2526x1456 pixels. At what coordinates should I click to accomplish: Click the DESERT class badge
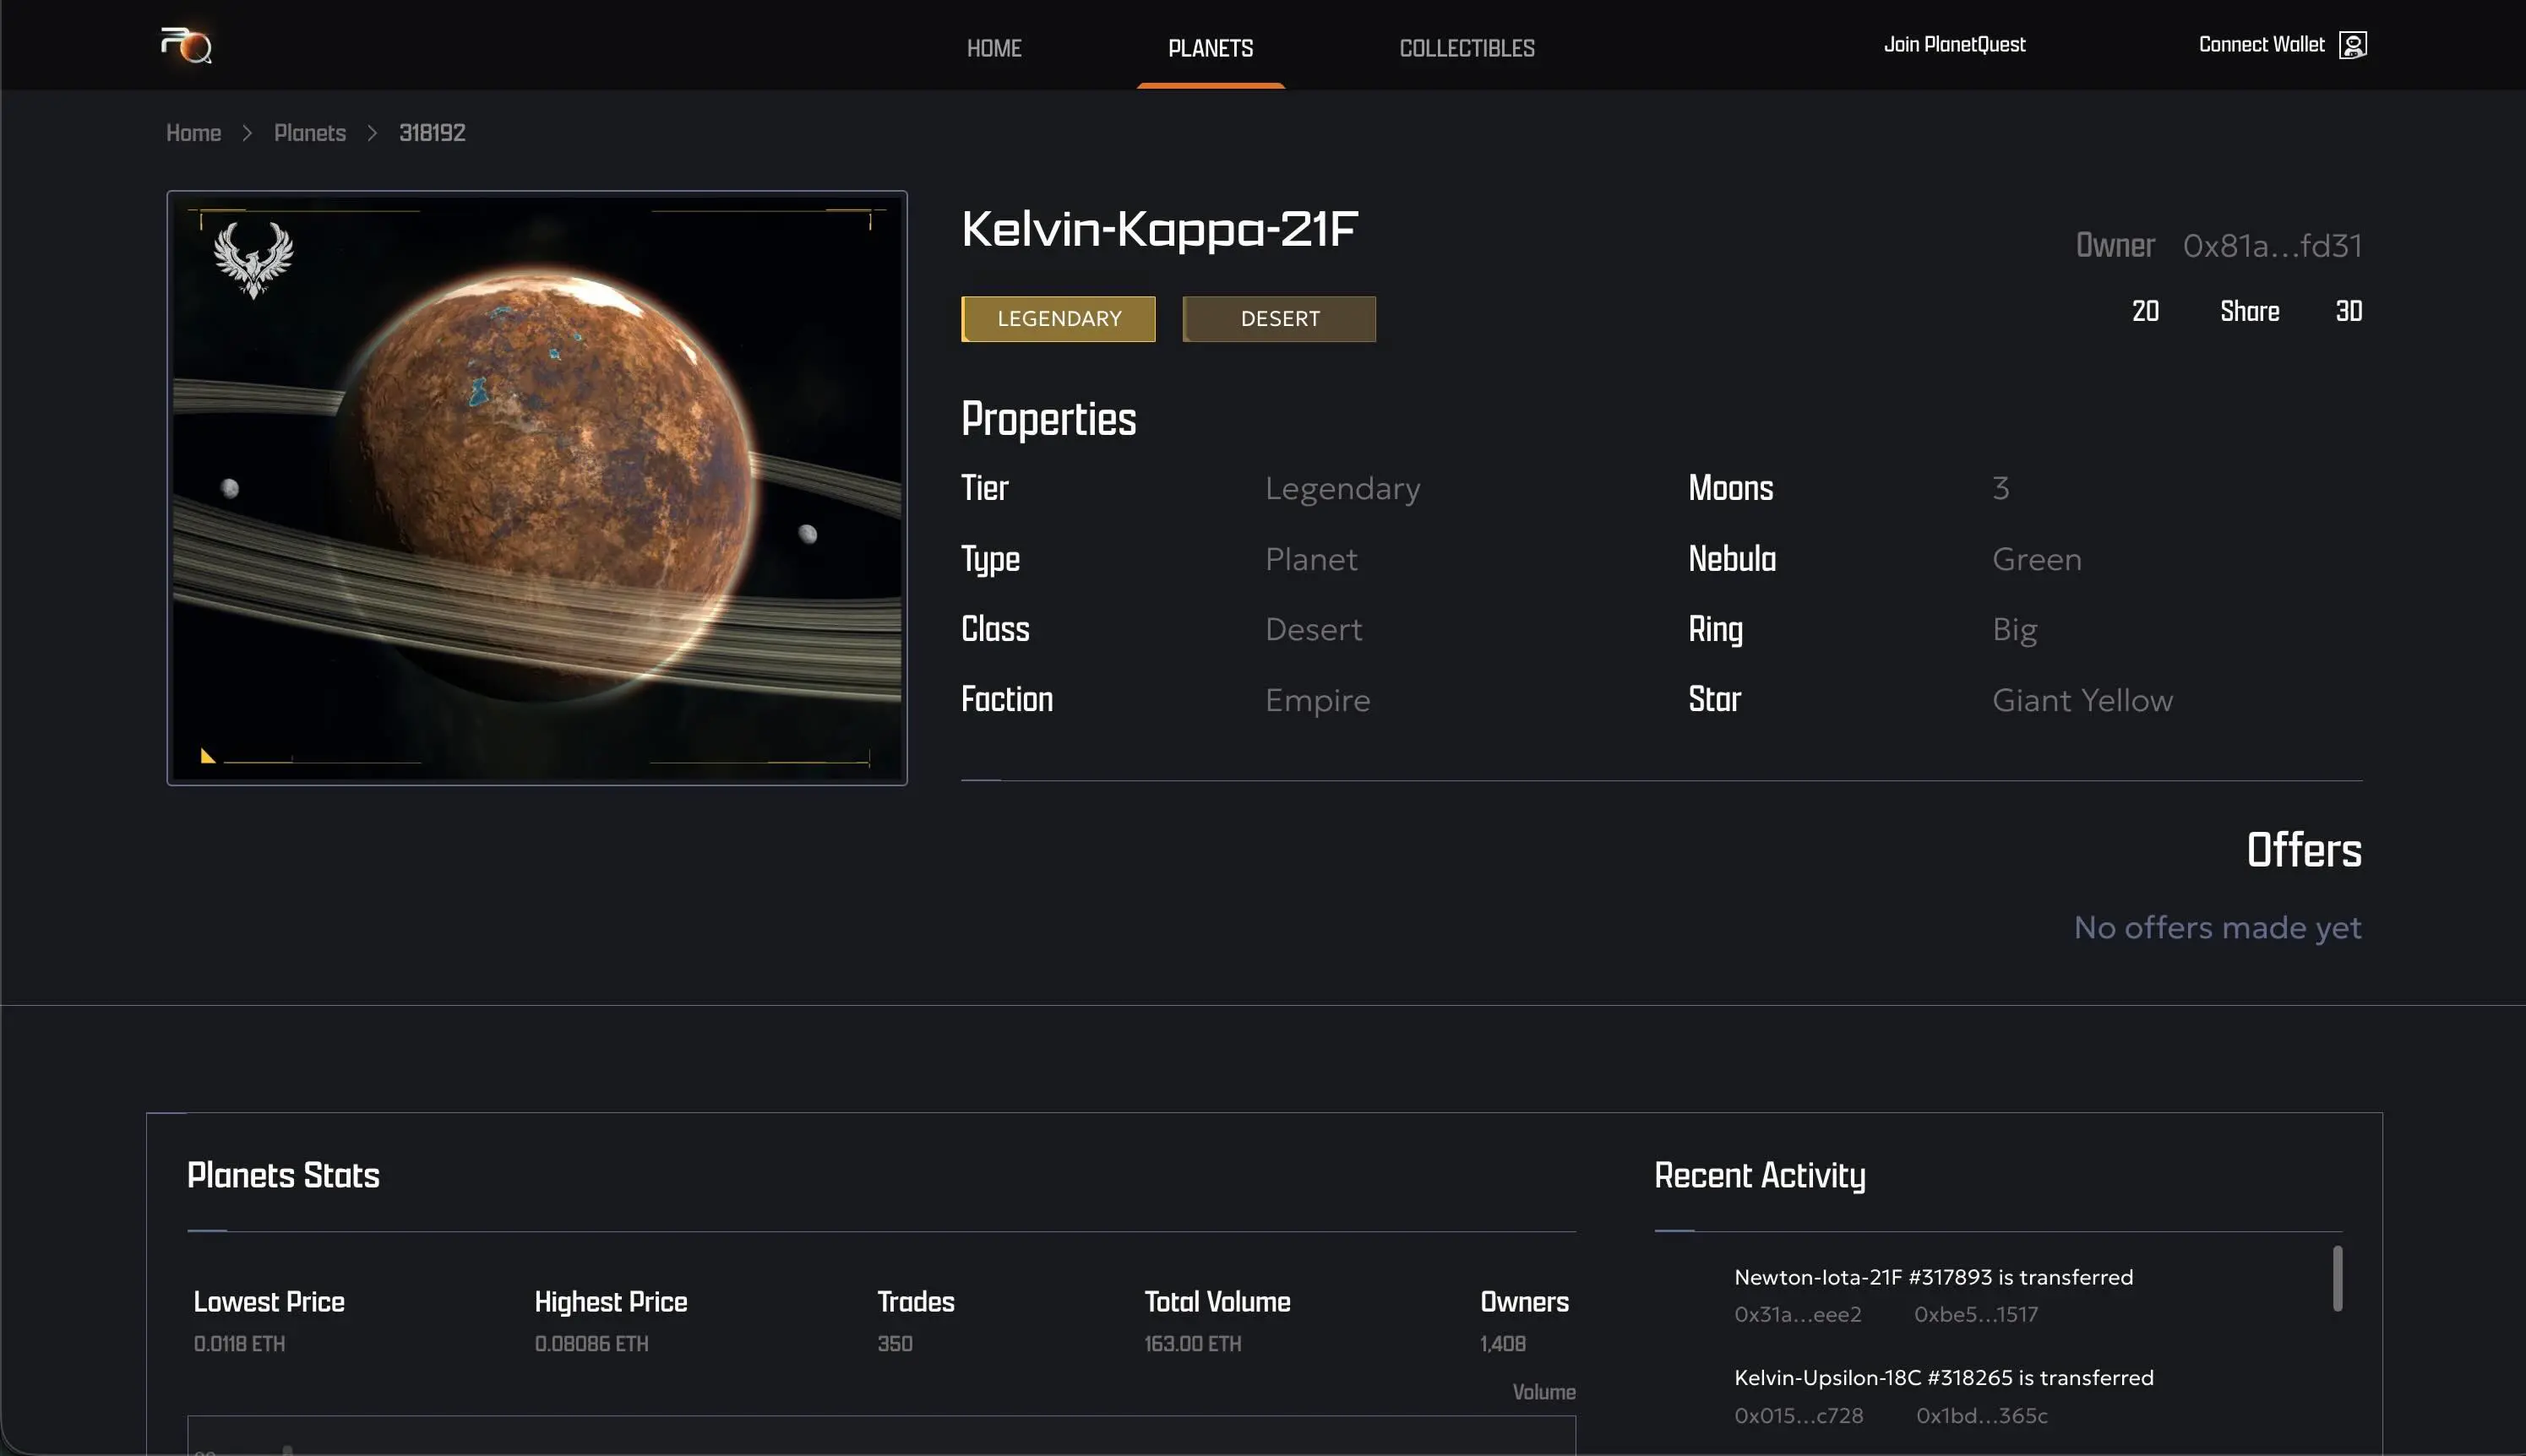coord(1279,319)
